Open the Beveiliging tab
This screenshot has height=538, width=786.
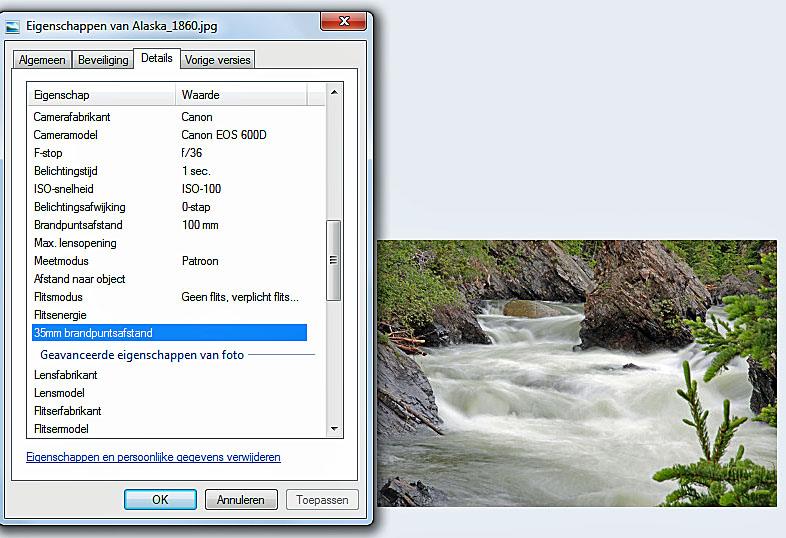[103, 60]
